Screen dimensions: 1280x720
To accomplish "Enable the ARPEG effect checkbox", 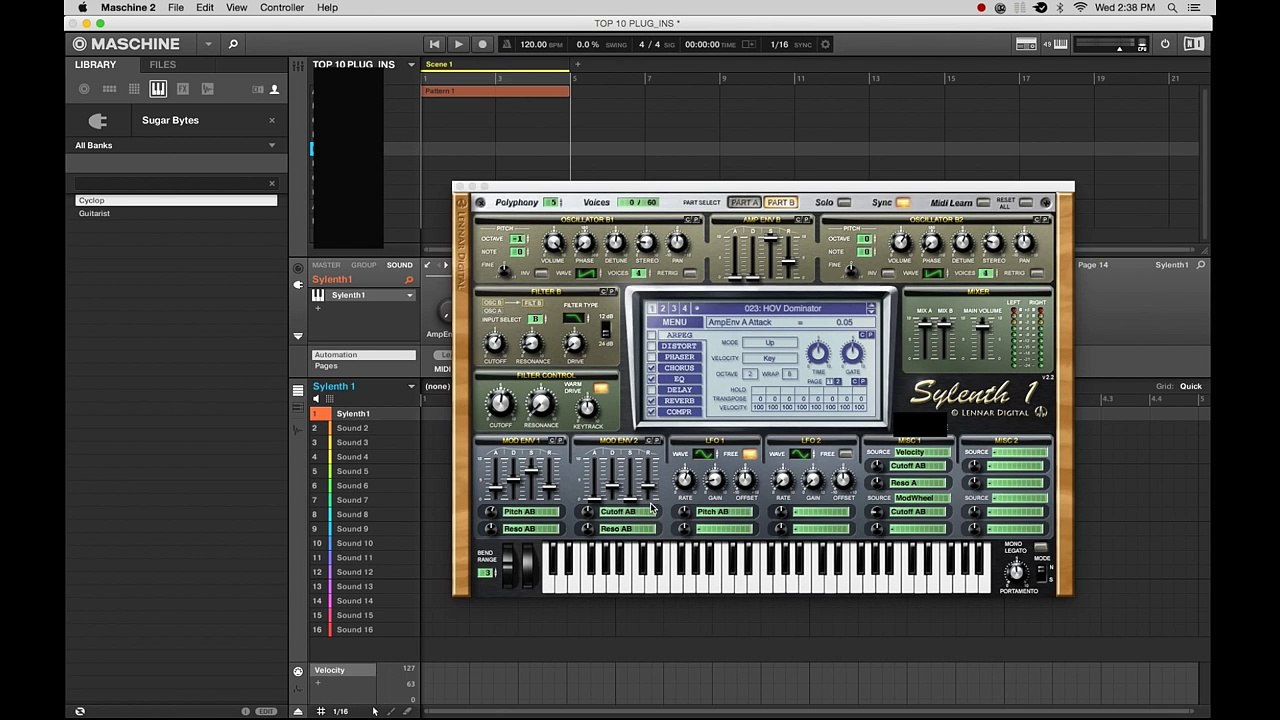I will 652,335.
